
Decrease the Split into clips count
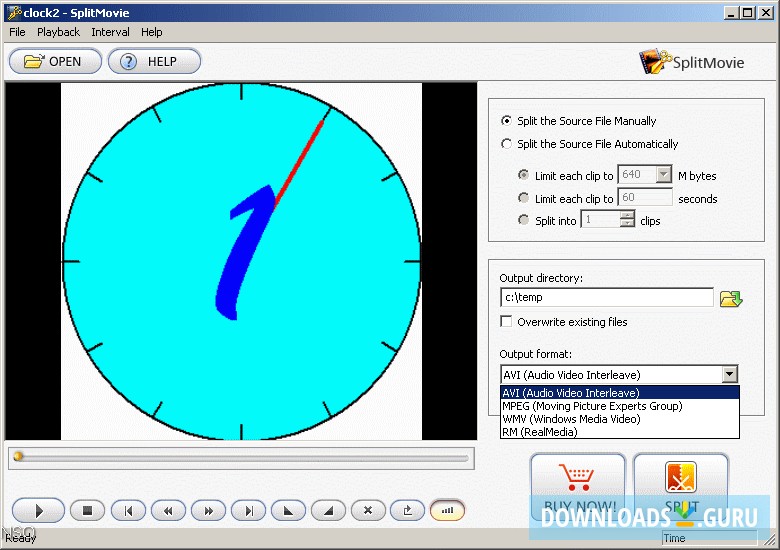628,223
